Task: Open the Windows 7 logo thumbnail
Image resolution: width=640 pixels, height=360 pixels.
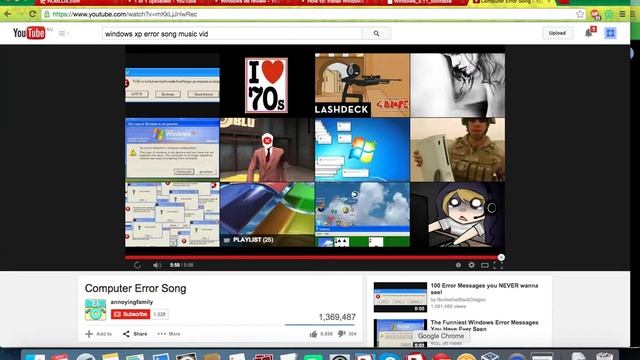Action: point(362,149)
